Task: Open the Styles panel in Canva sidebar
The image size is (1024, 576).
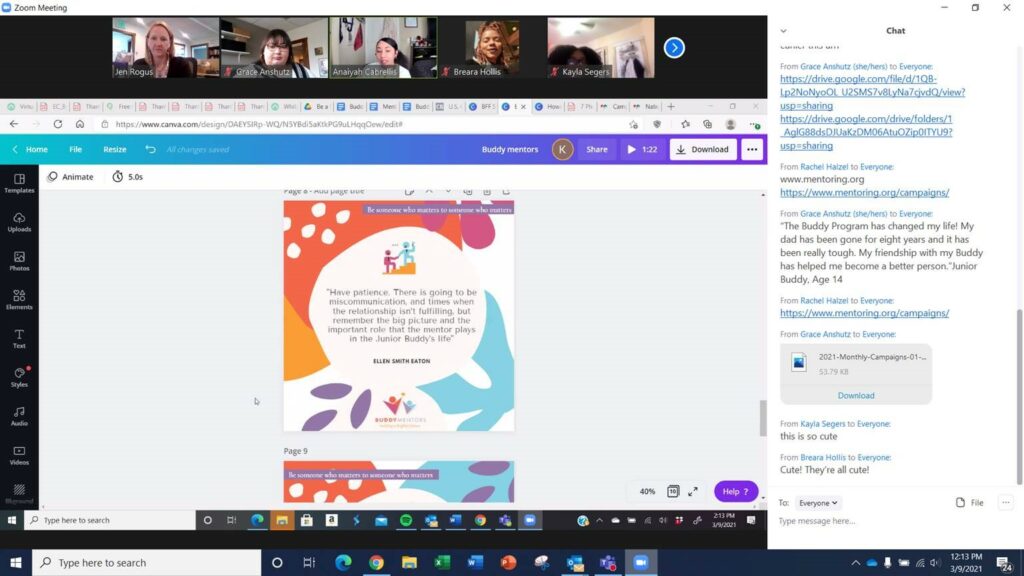Action: coord(19,377)
